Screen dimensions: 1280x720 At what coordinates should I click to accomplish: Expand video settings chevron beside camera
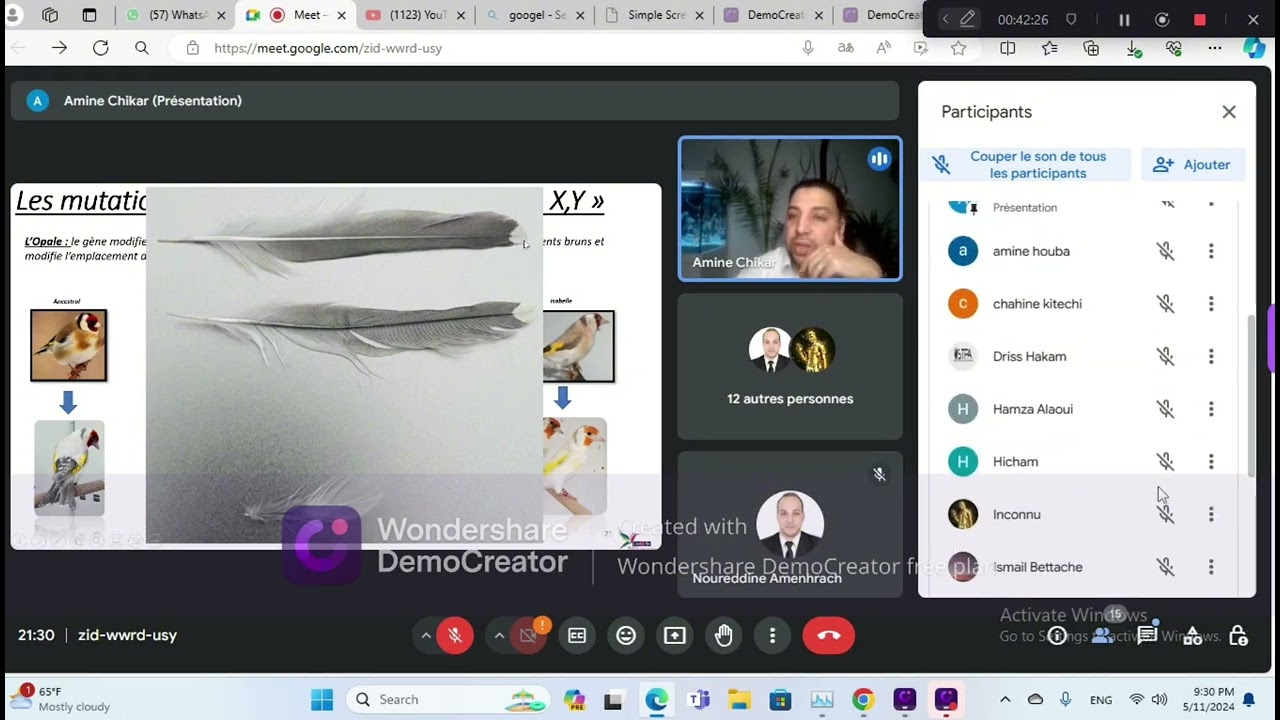(499, 635)
